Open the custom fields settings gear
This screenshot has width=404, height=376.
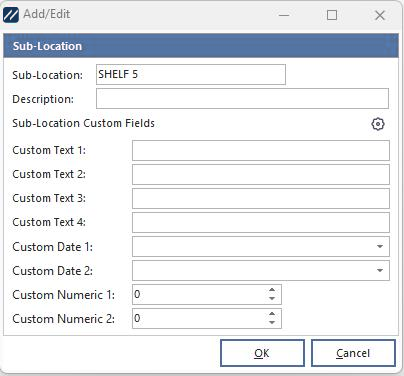tap(378, 124)
